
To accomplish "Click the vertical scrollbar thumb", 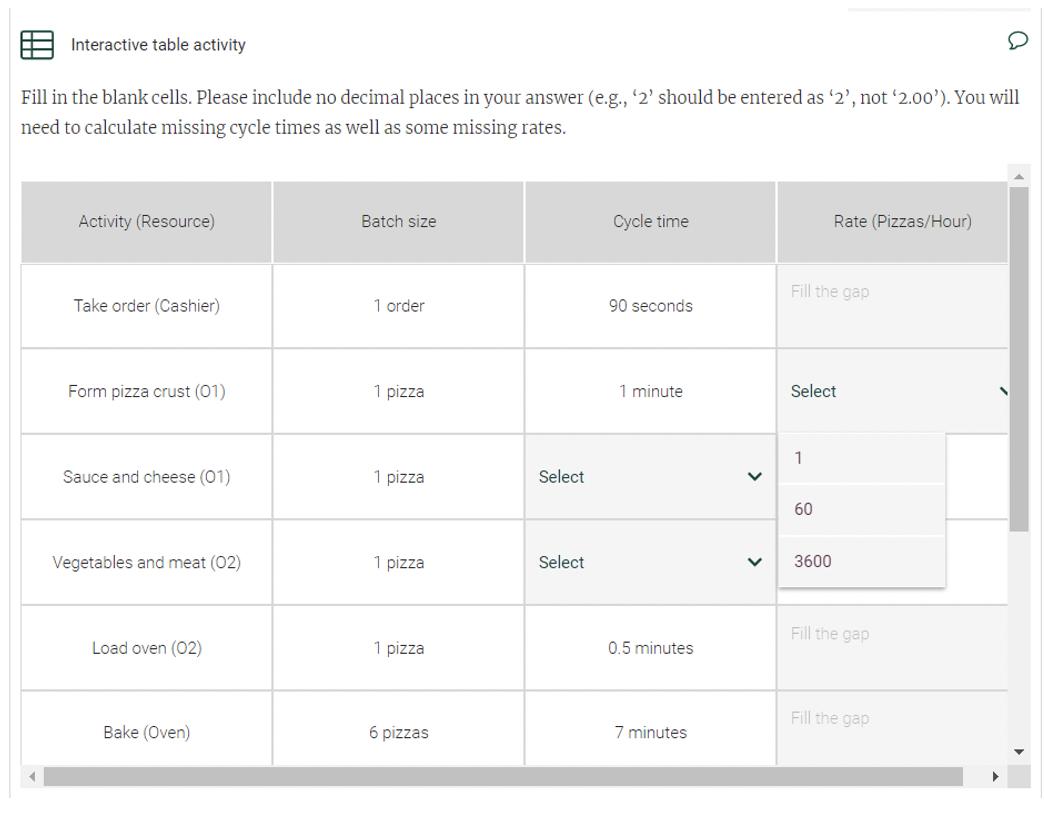I will [x=1019, y=359].
